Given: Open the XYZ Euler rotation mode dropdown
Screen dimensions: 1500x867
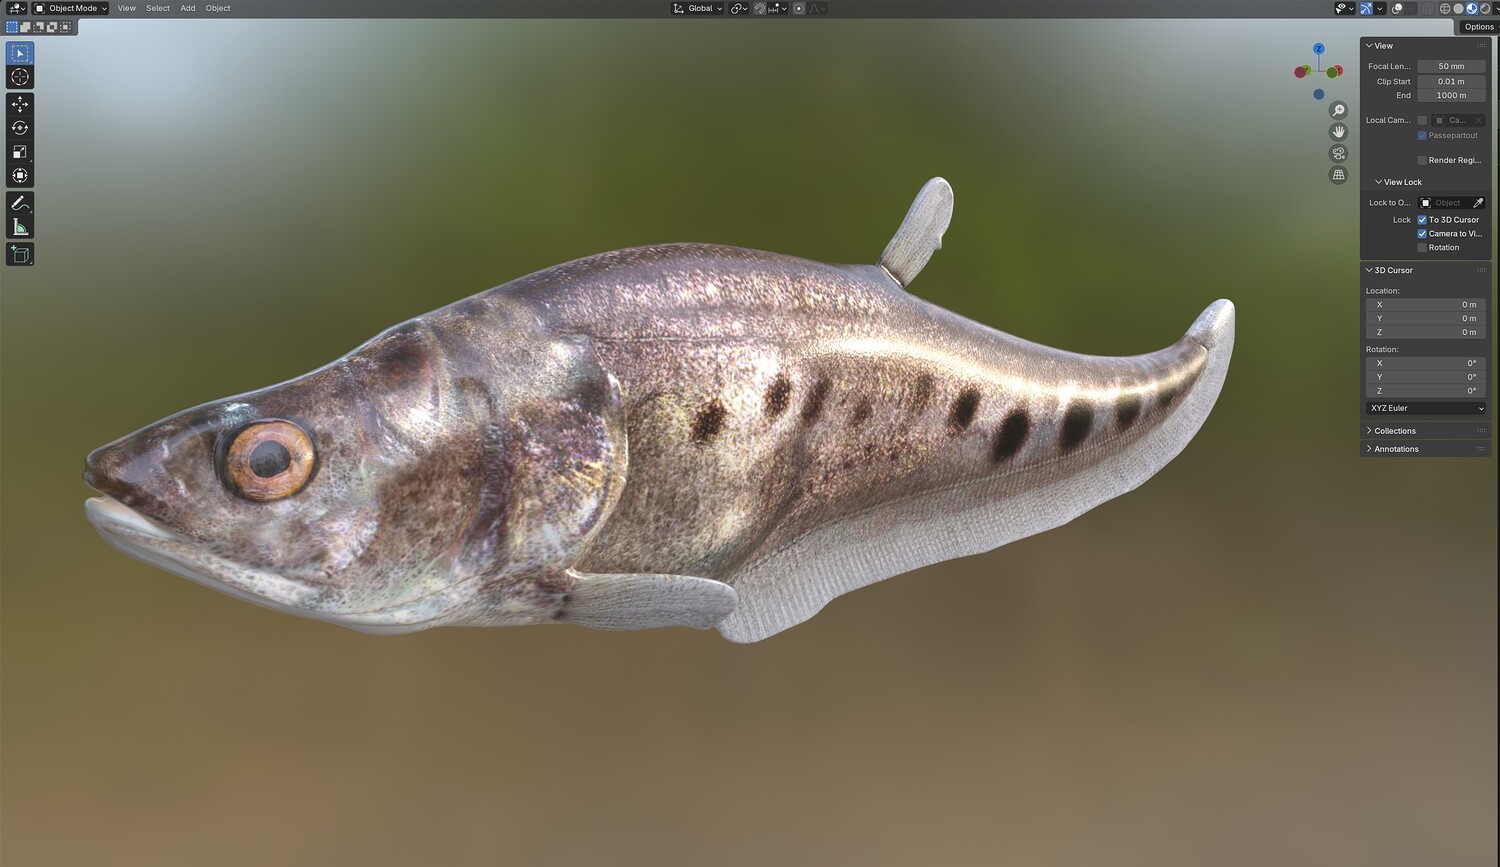Looking at the screenshot, I should pyautogui.click(x=1426, y=408).
